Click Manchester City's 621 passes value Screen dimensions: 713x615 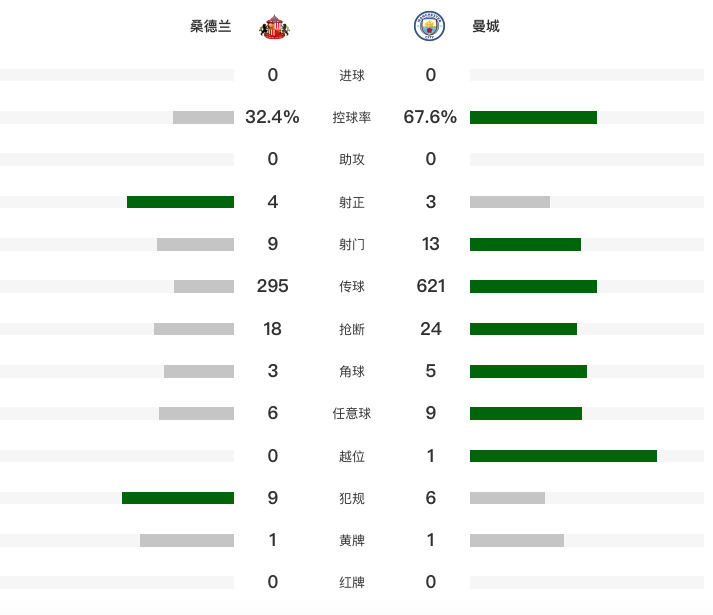[431, 287]
